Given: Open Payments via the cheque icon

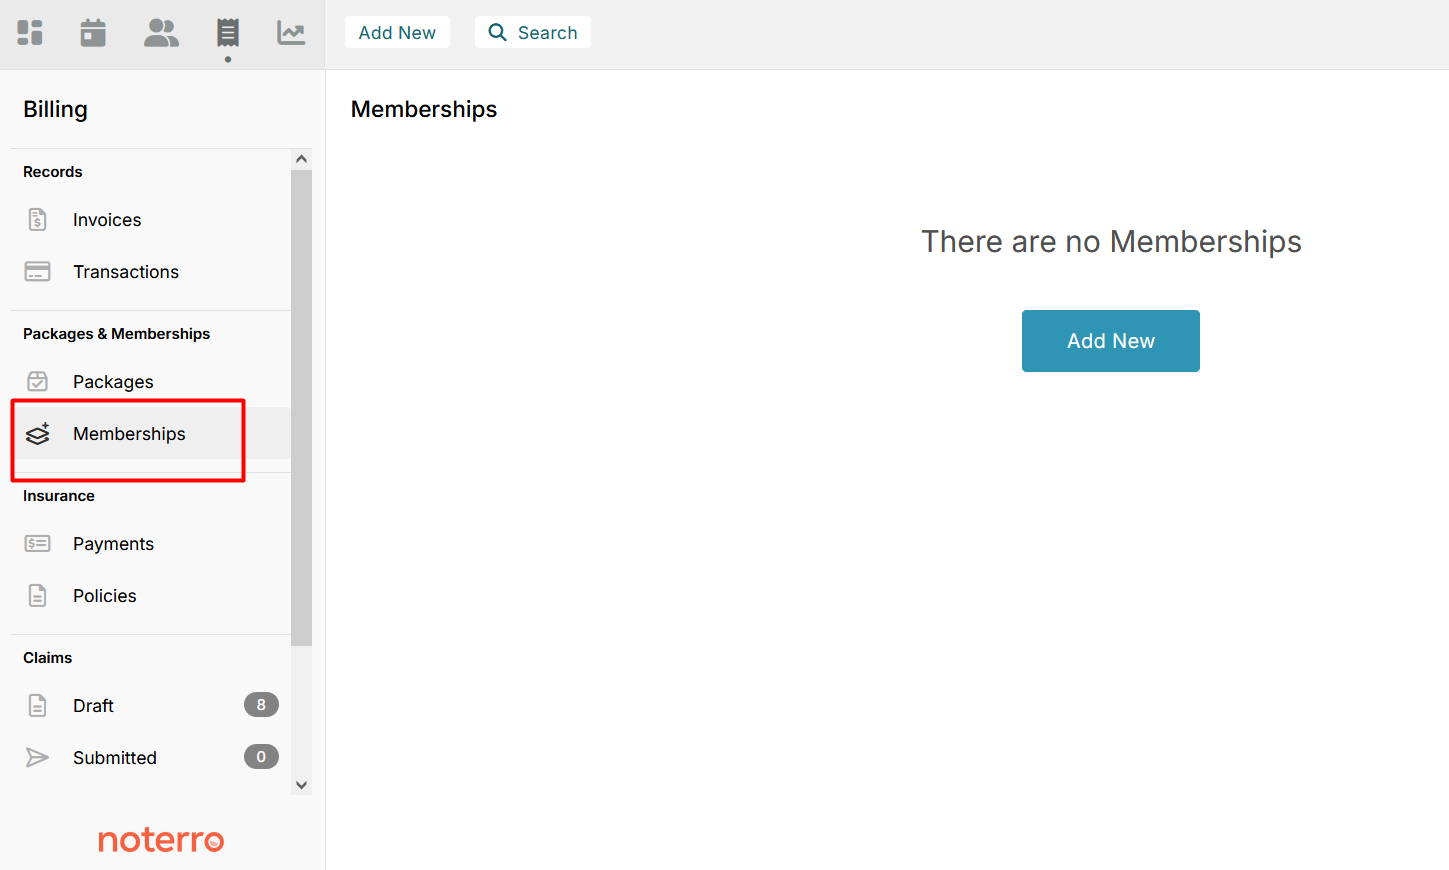Looking at the screenshot, I should 37,543.
